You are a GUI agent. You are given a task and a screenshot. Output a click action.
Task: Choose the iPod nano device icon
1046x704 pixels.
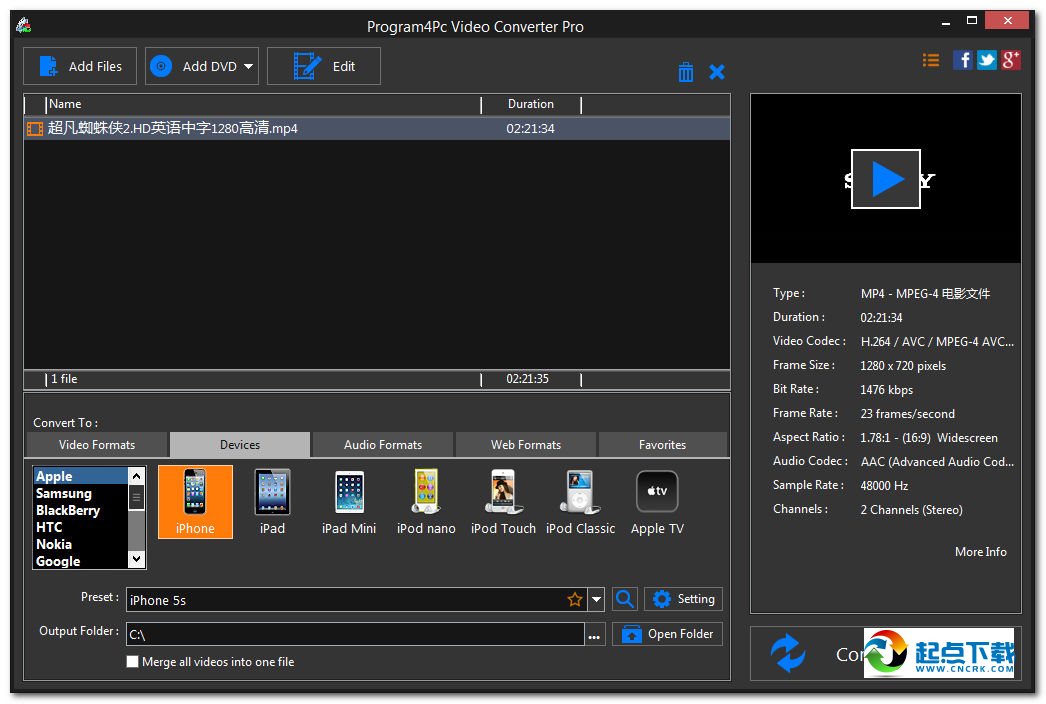click(x=426, y=502)
